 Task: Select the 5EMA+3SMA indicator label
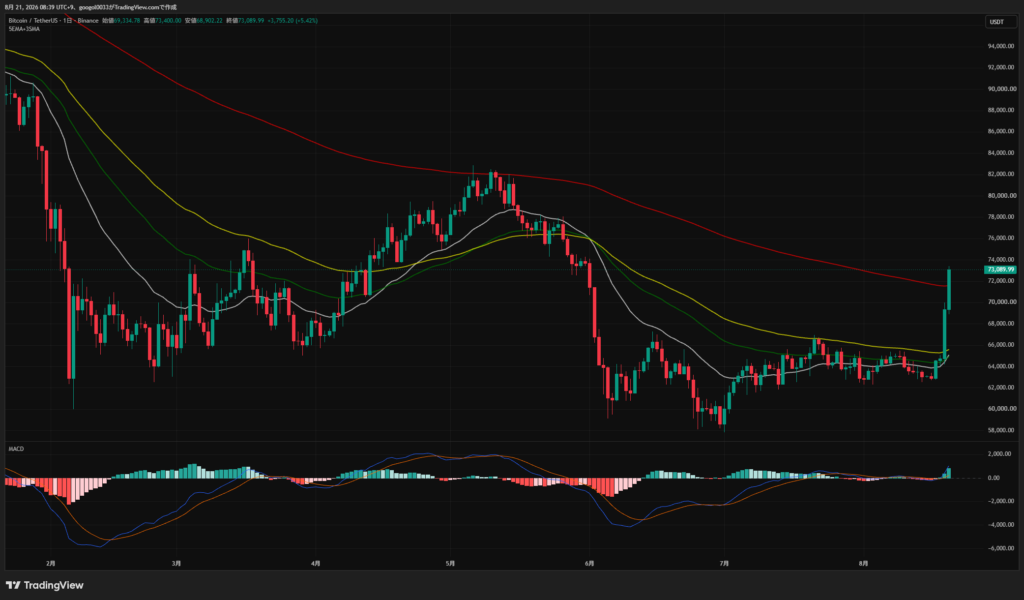click(x=24, y=29)
